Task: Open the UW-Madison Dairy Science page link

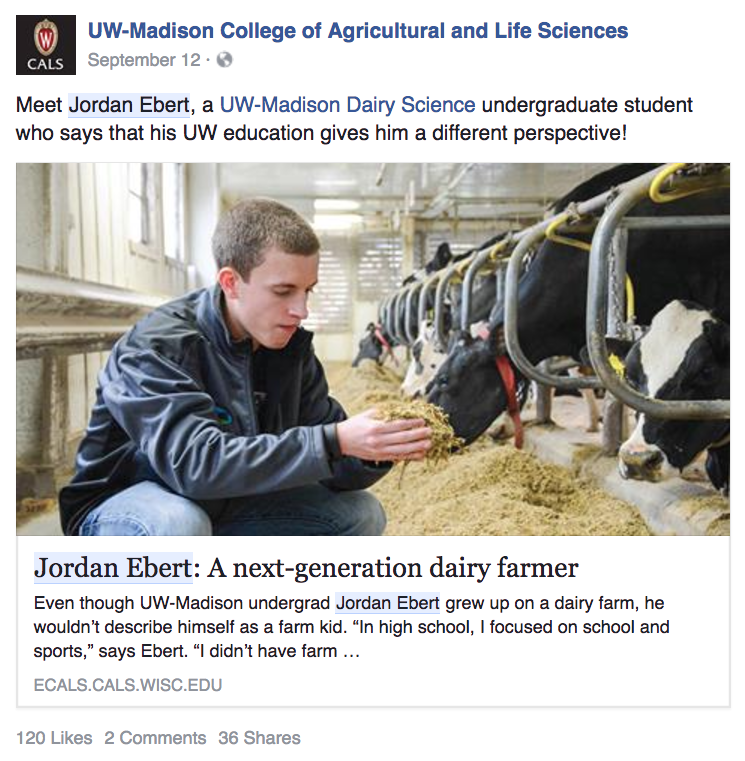Action: [x=347, y=105]
